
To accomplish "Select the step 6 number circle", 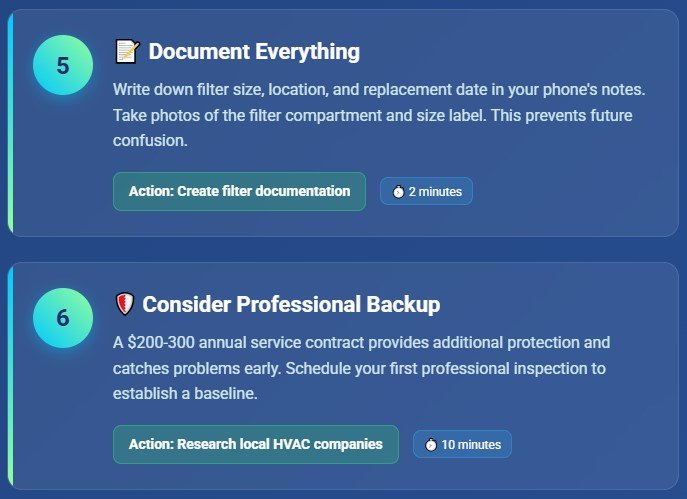I will (63, 318).
